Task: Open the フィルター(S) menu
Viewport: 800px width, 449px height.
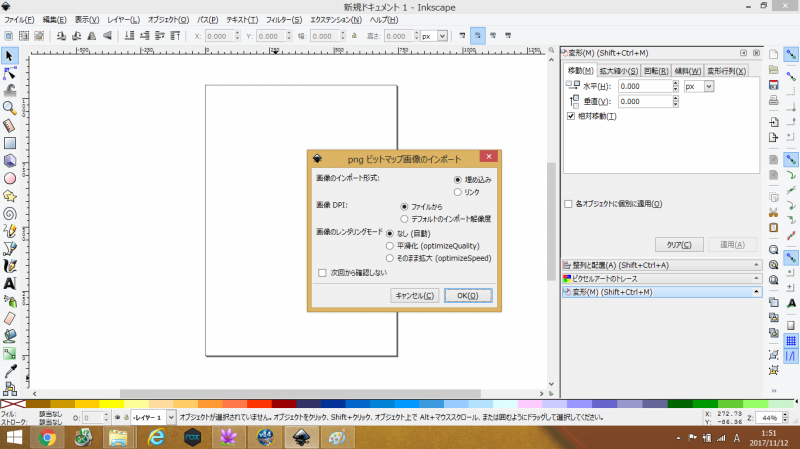Action: (284, 20)
